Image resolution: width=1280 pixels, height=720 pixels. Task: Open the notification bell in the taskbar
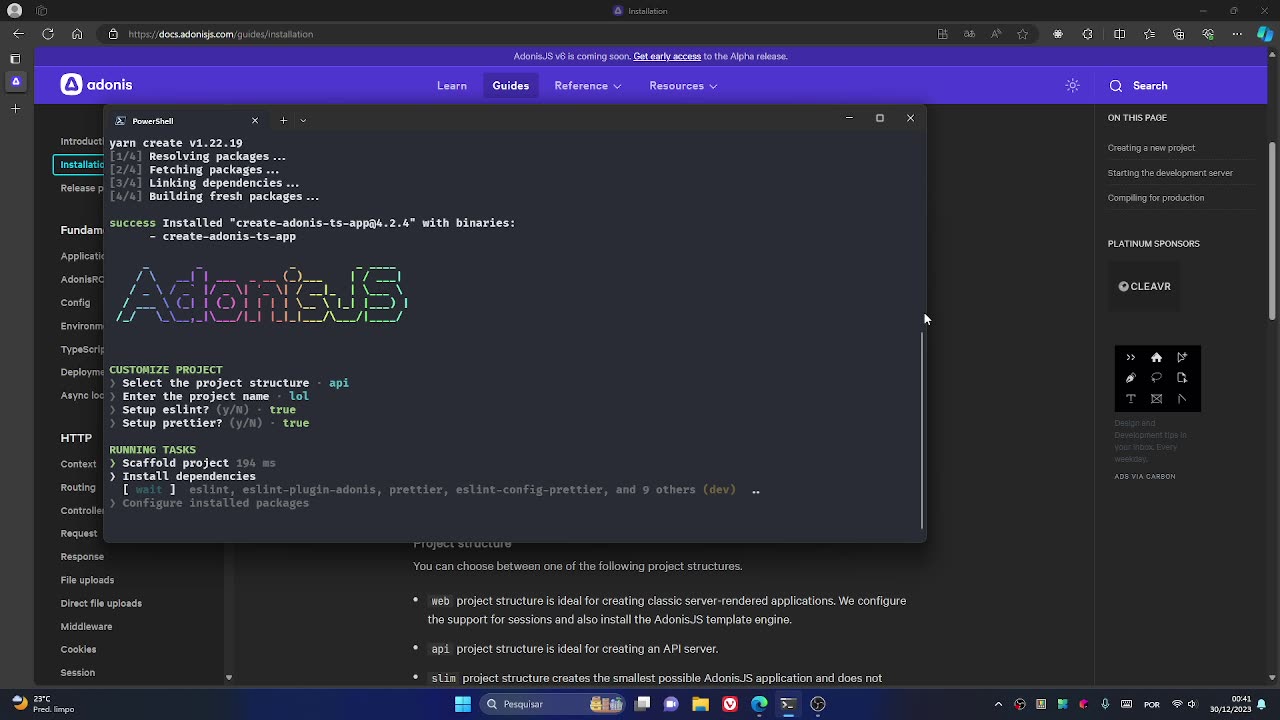[1260, 704]
